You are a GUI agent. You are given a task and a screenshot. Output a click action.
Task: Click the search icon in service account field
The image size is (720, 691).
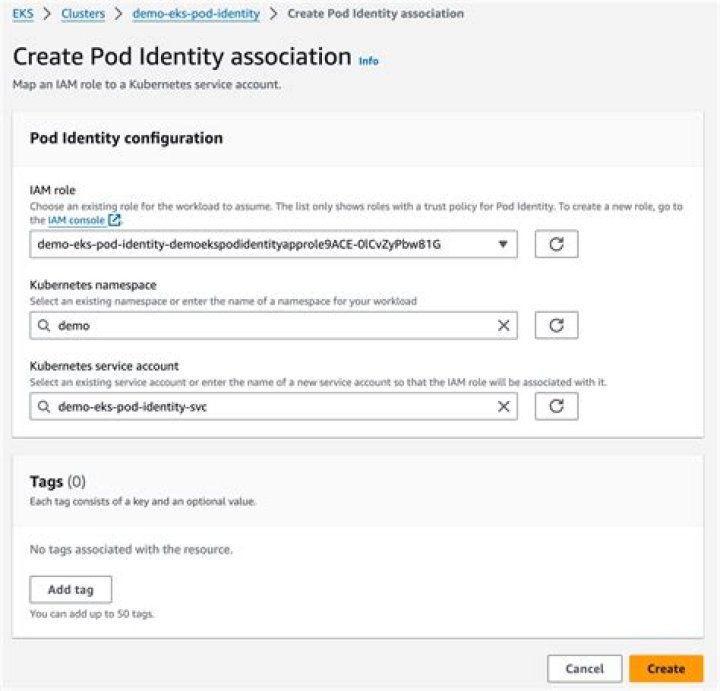[44, 406]
